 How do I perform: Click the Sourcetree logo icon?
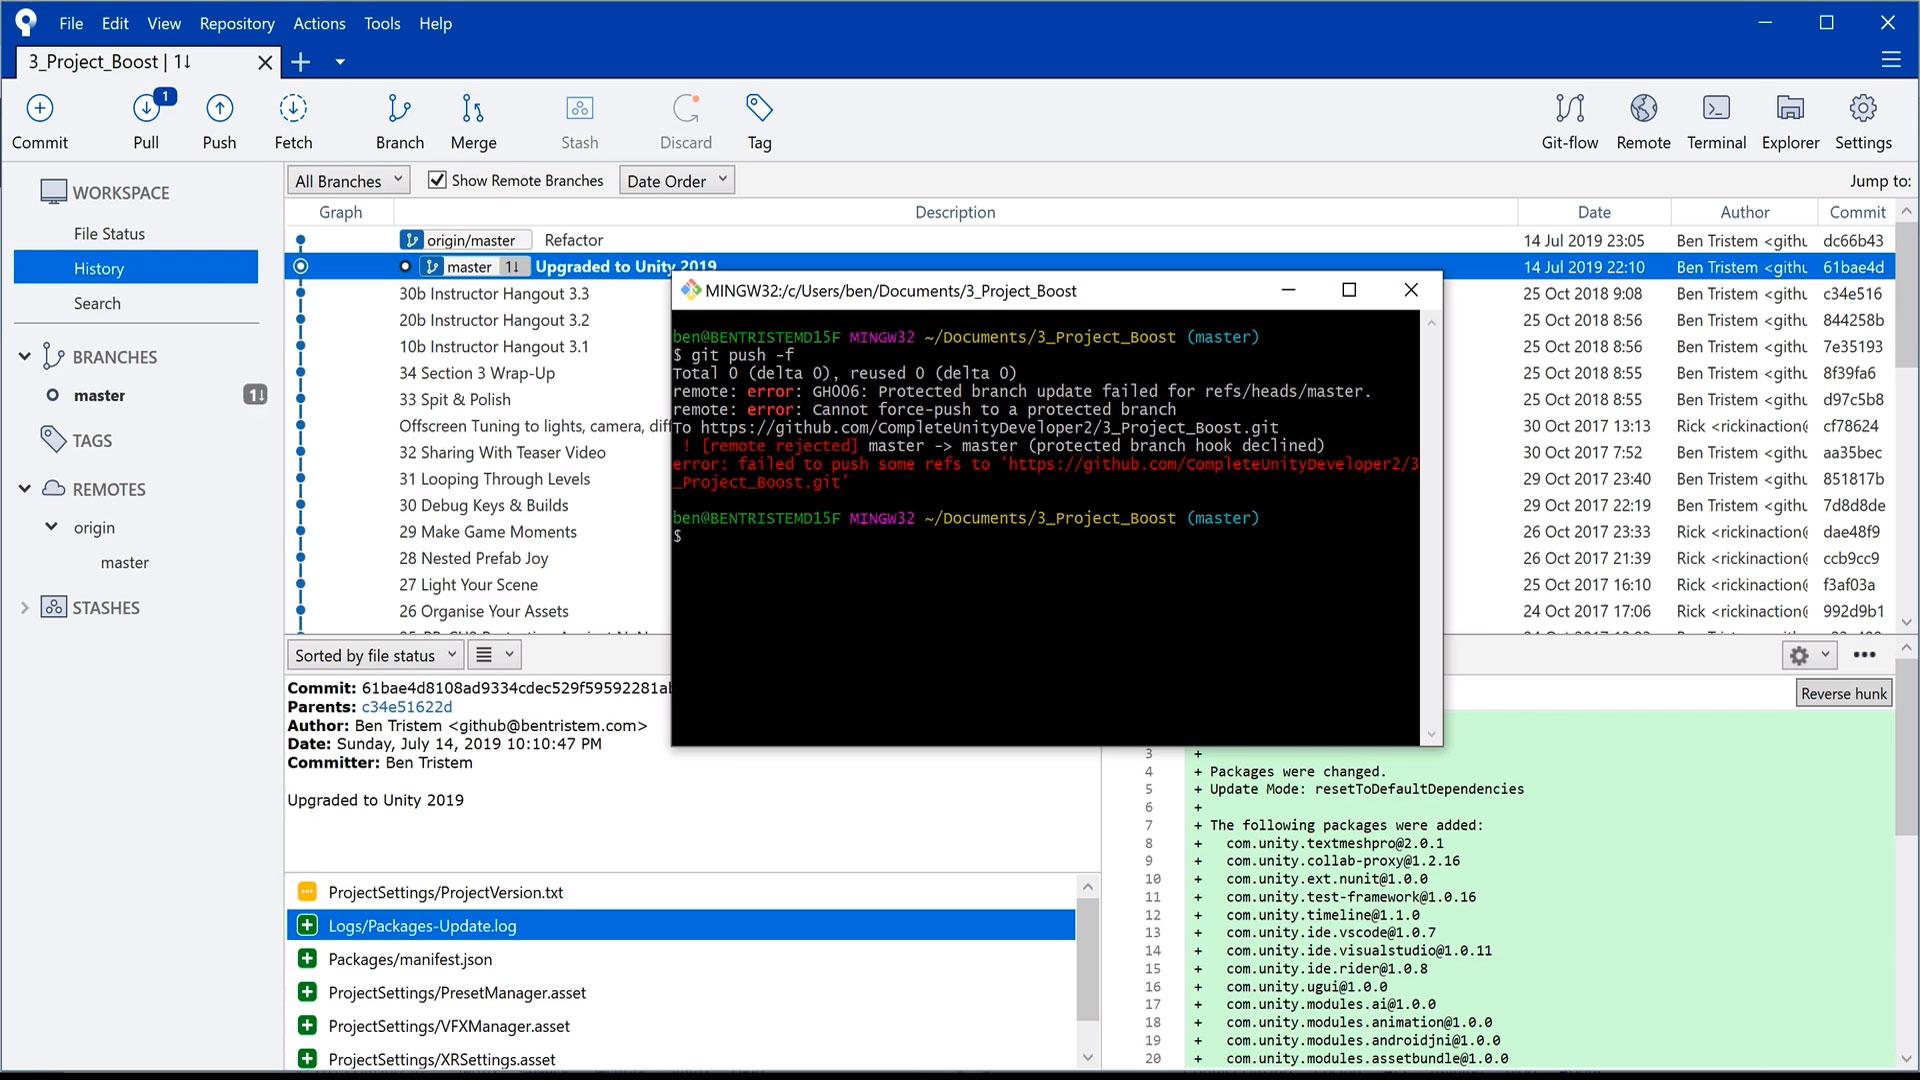click(x=26, y=22)
